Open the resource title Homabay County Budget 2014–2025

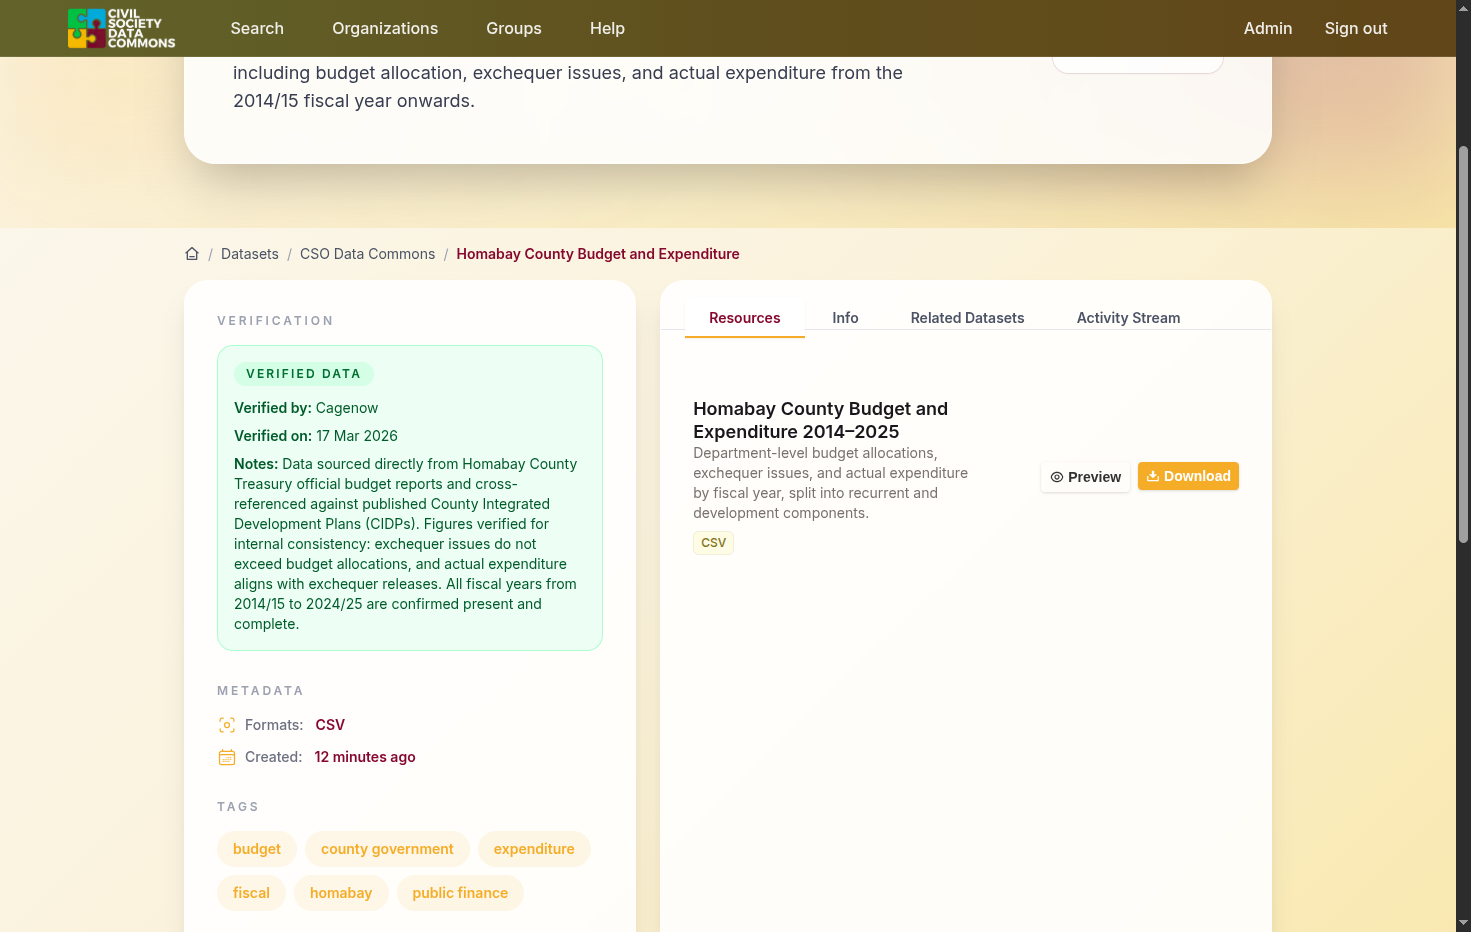(820, 420)
